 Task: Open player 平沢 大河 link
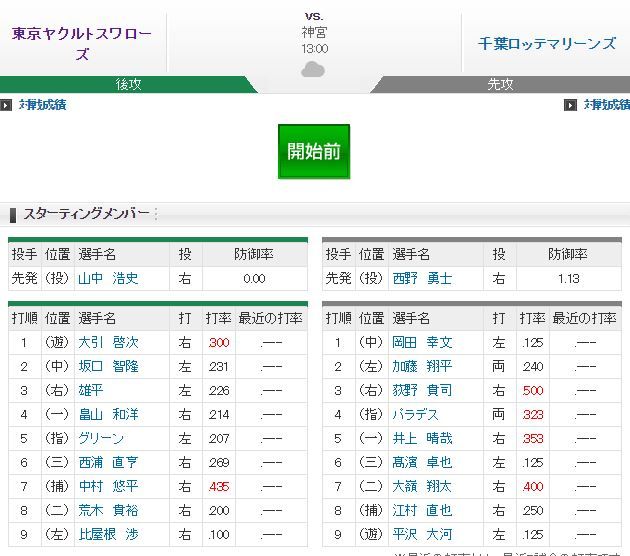point(422,534)
